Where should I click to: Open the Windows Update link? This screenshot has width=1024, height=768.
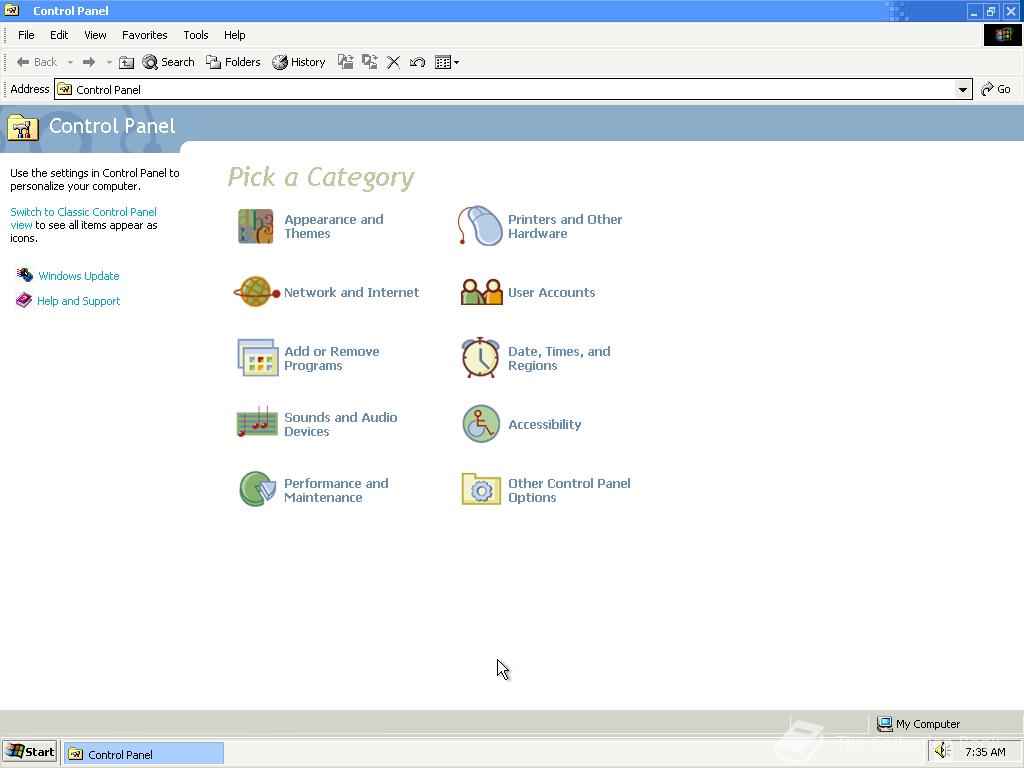(78, 276)
